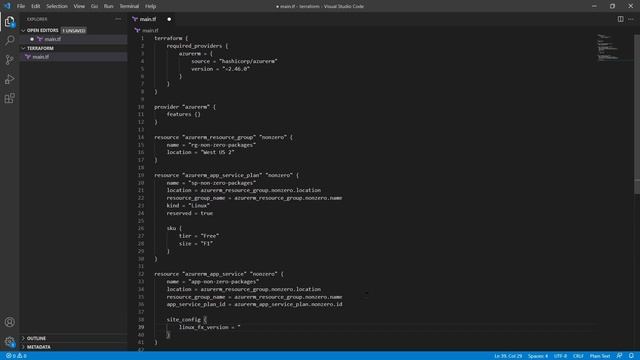Image resolution: width=640 pixels, height=360 pixels.
Task: Click Ln 39, Col 29 cursor position
Action: [508, 356]
